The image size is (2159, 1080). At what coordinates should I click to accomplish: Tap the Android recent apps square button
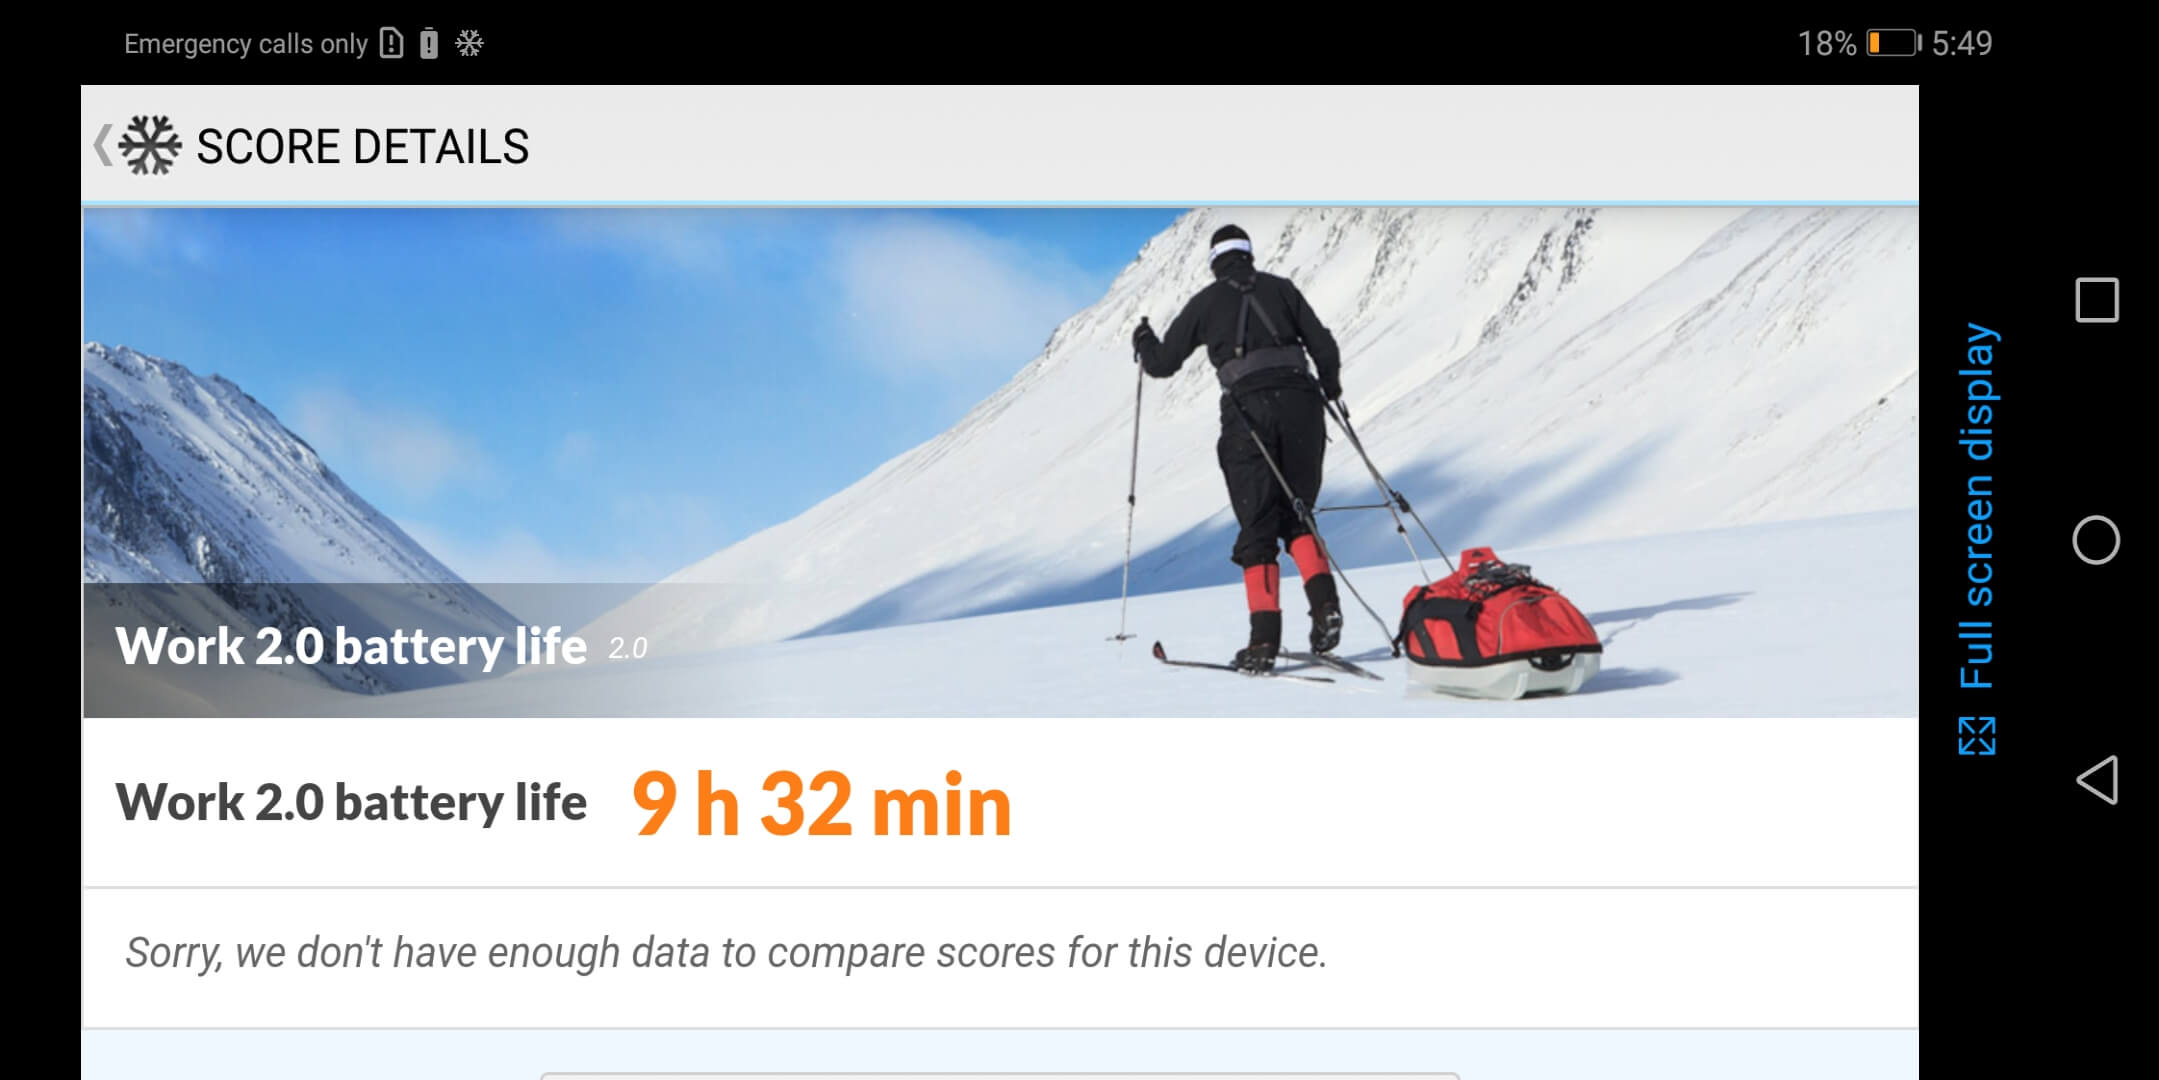pyautogui.click(x=2096, y=300)
